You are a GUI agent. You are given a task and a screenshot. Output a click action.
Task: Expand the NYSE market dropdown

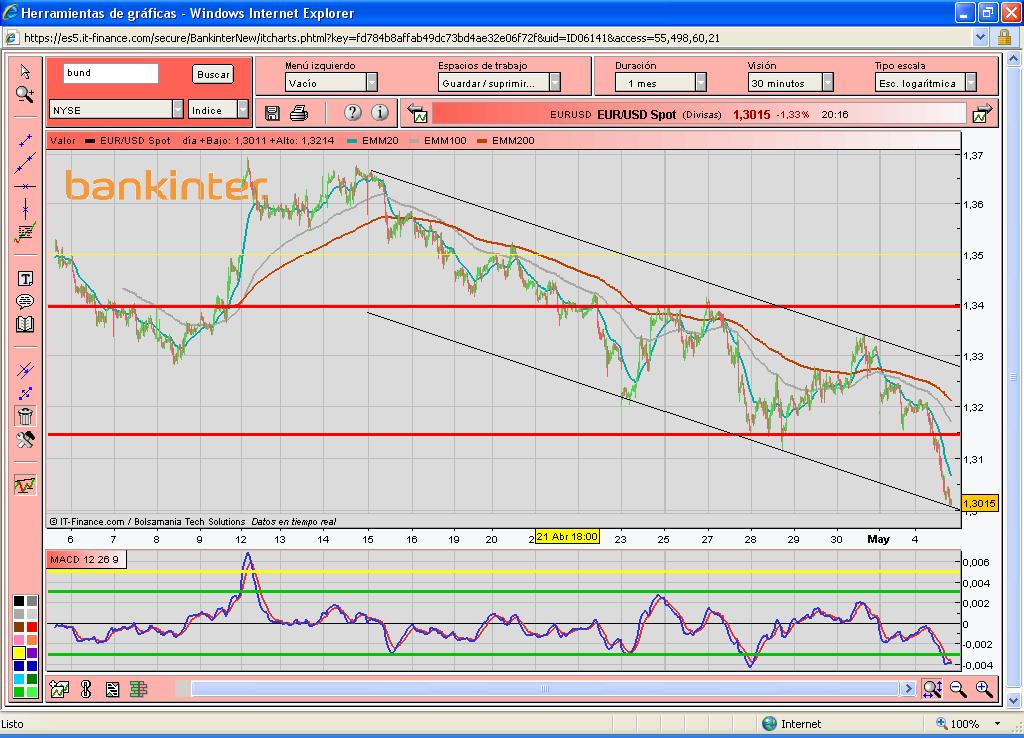tap(178, 109)
